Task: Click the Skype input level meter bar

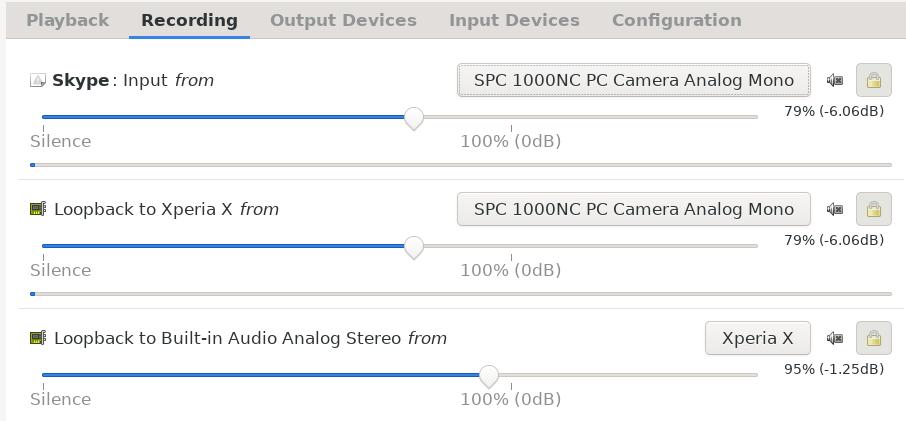Action: click(461, 165)
